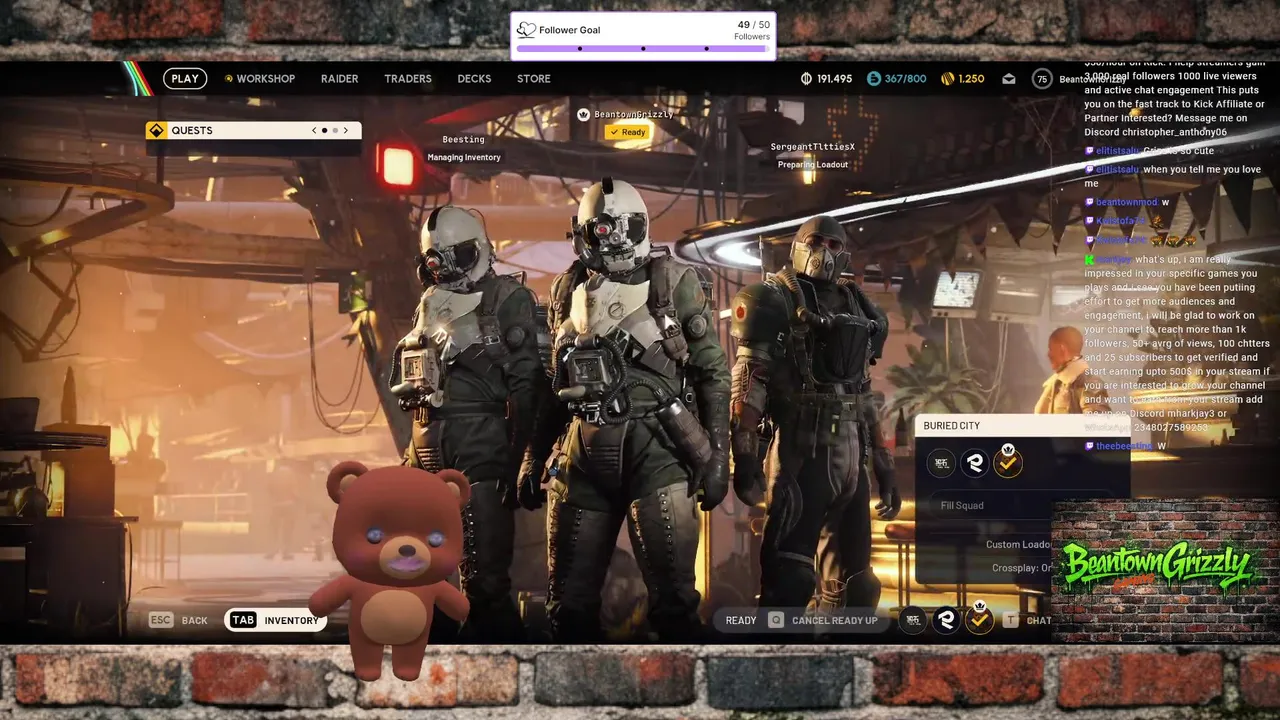Click the crown icon beside BeantownGrizzly
The height and width of the screenshot is (720, 1280).
[x=584, y=114]
